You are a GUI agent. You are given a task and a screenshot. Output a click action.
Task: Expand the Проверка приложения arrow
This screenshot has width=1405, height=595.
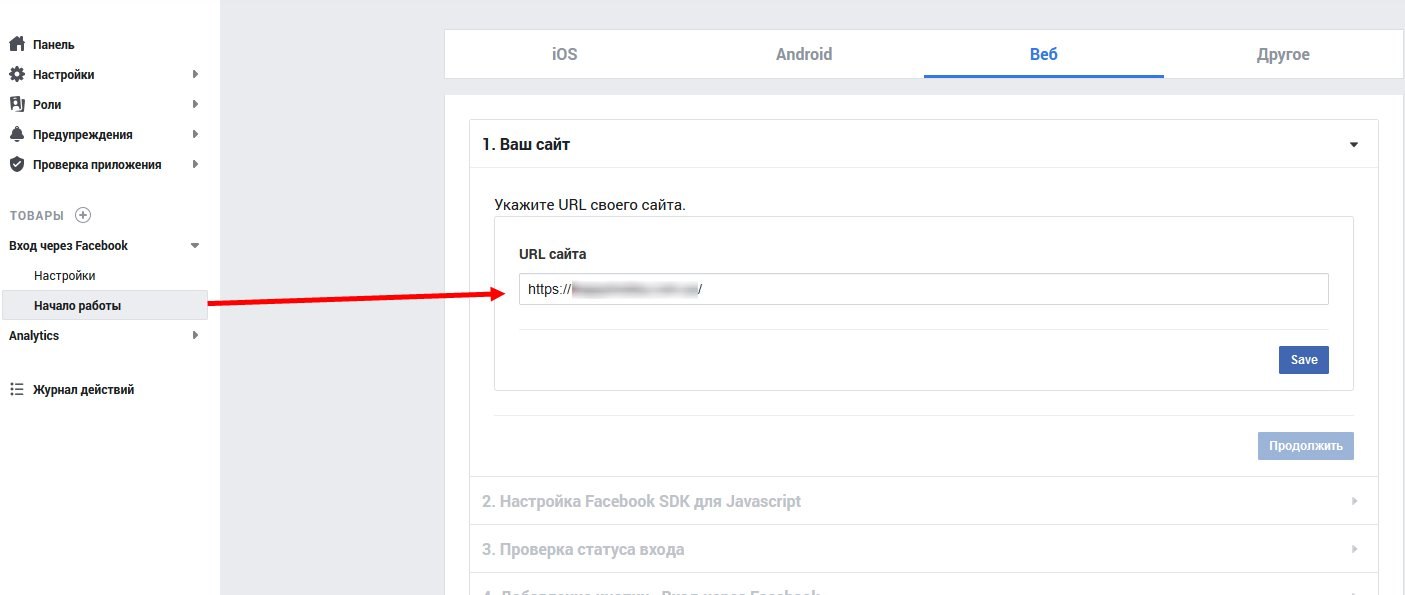[x=195, y=164]
